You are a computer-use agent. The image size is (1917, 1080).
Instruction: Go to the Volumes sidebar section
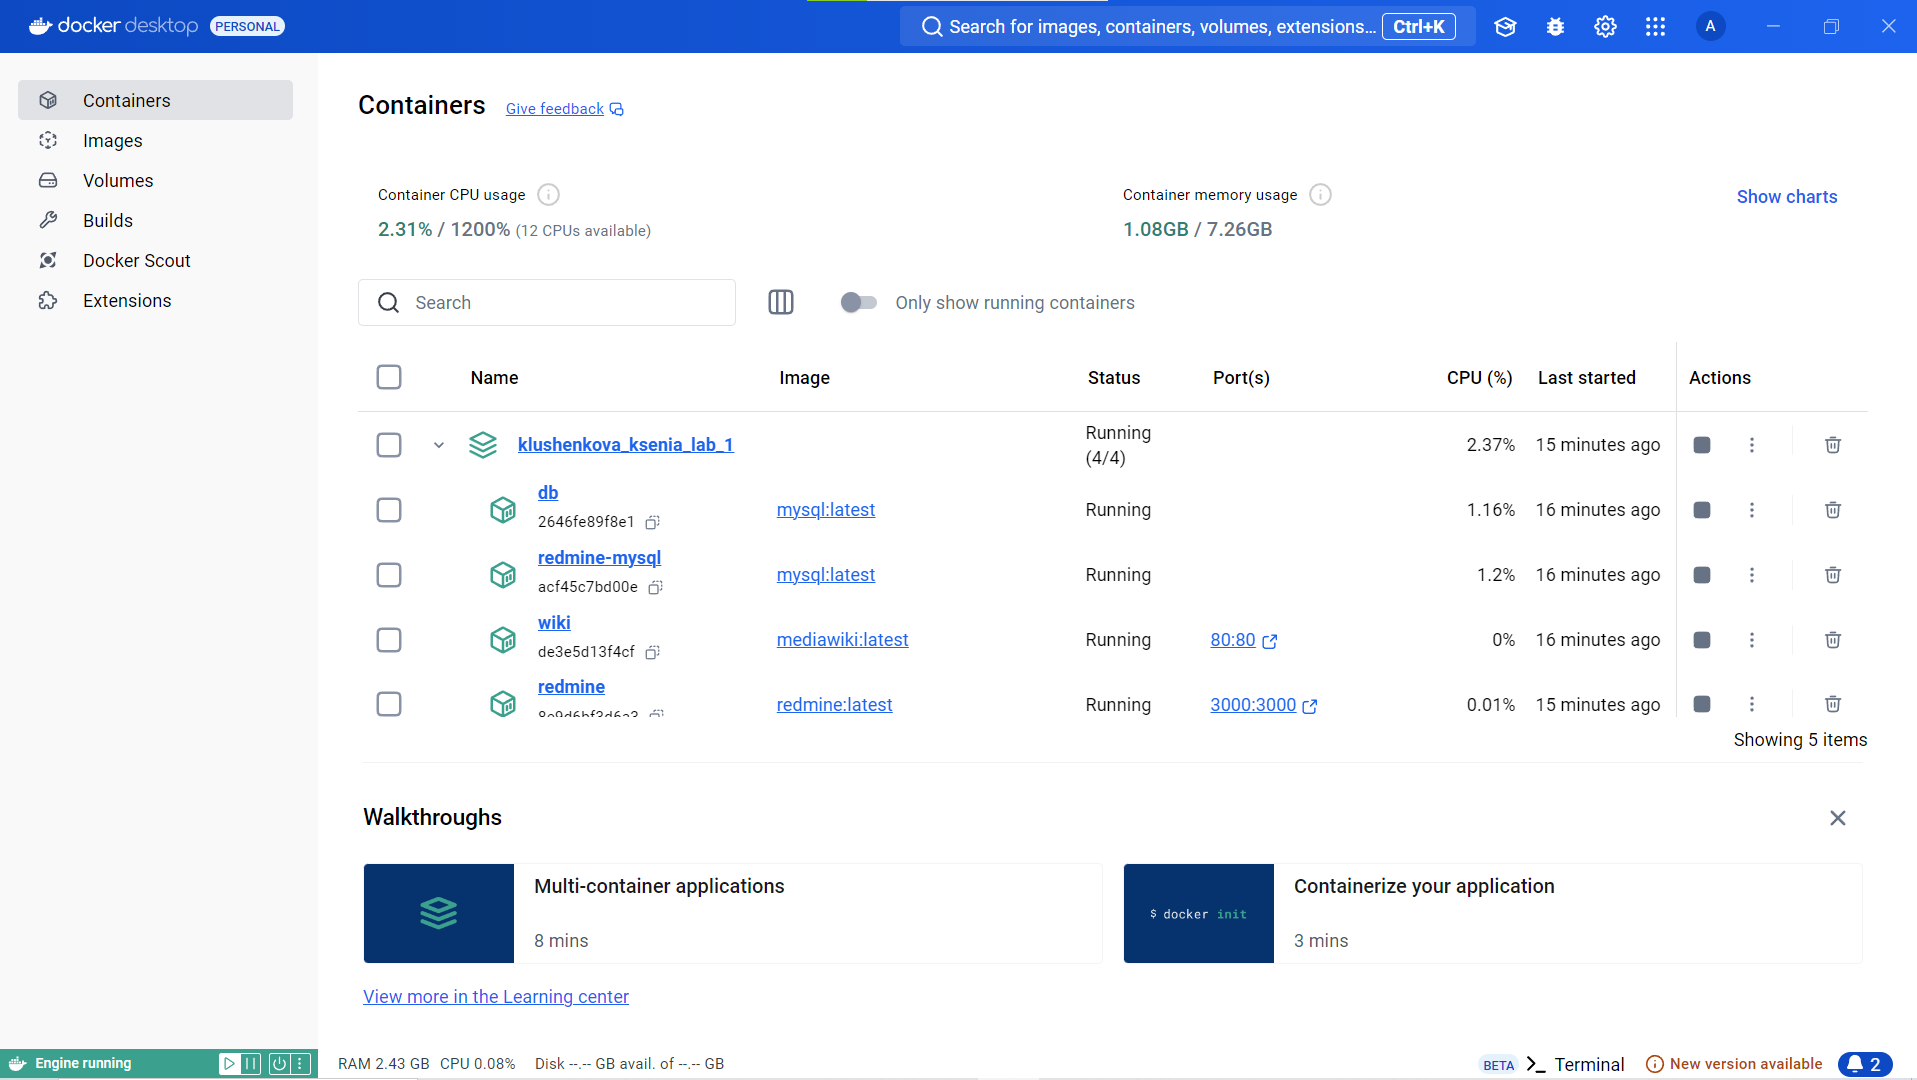(x=155, y=180)
